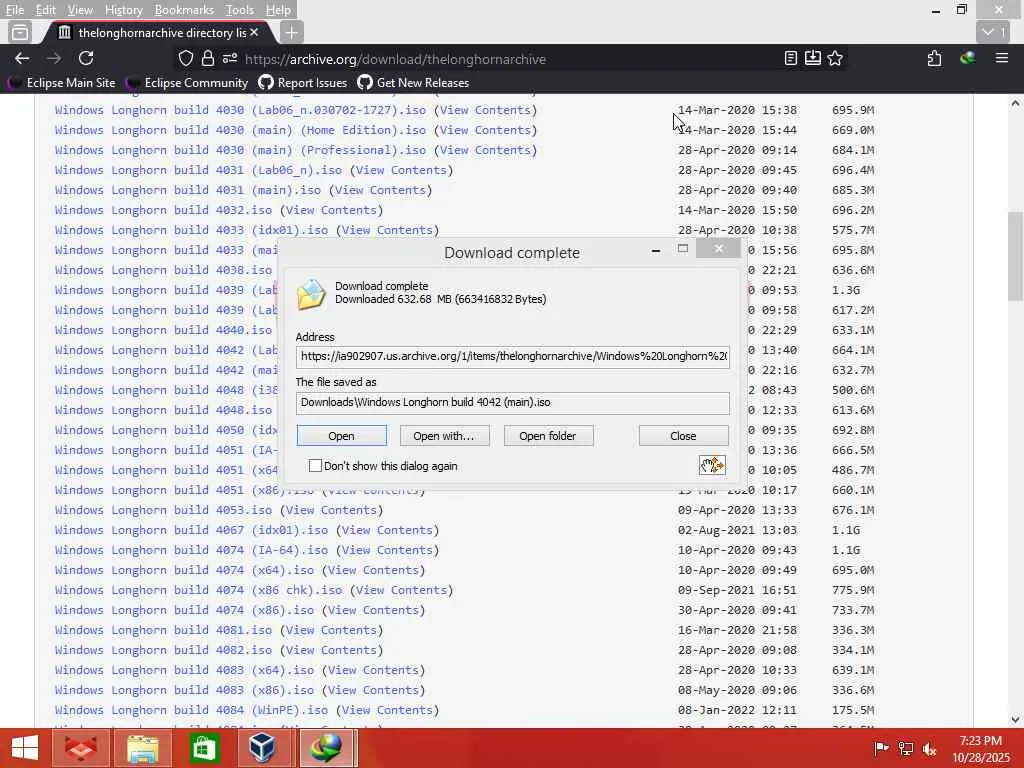The image size is (1024, 768).
Task: Open Report Issues bookmark
Action: point(302,83)
